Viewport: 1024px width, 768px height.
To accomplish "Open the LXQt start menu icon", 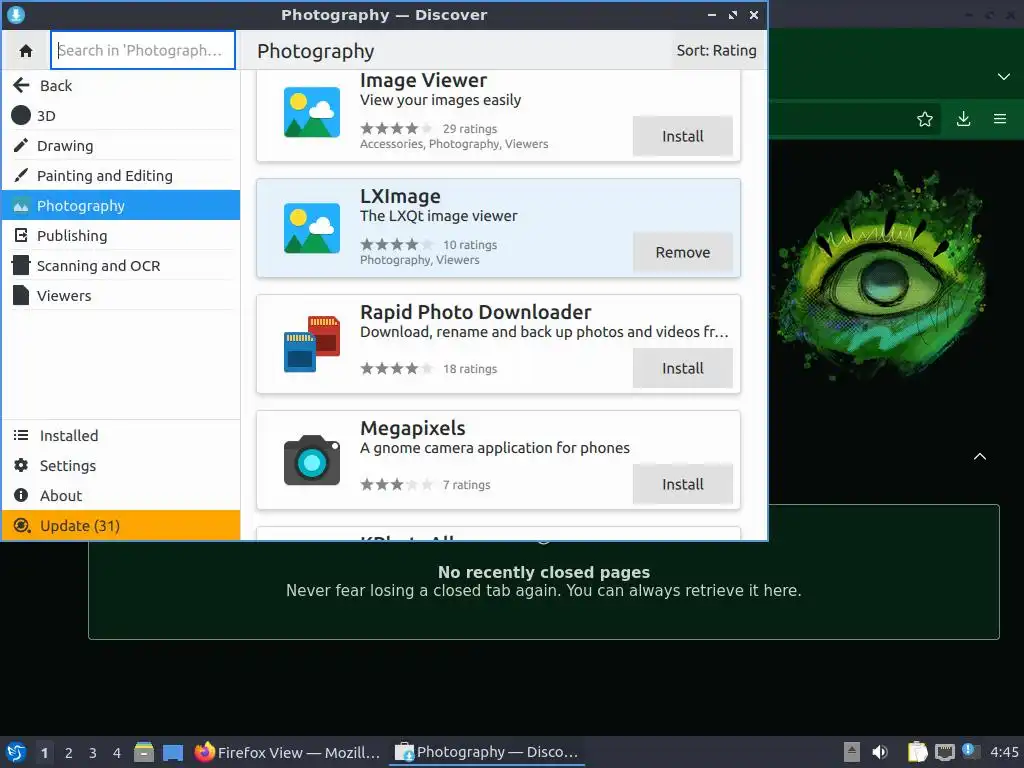I will pyautogui.click(x=16, y=752).
